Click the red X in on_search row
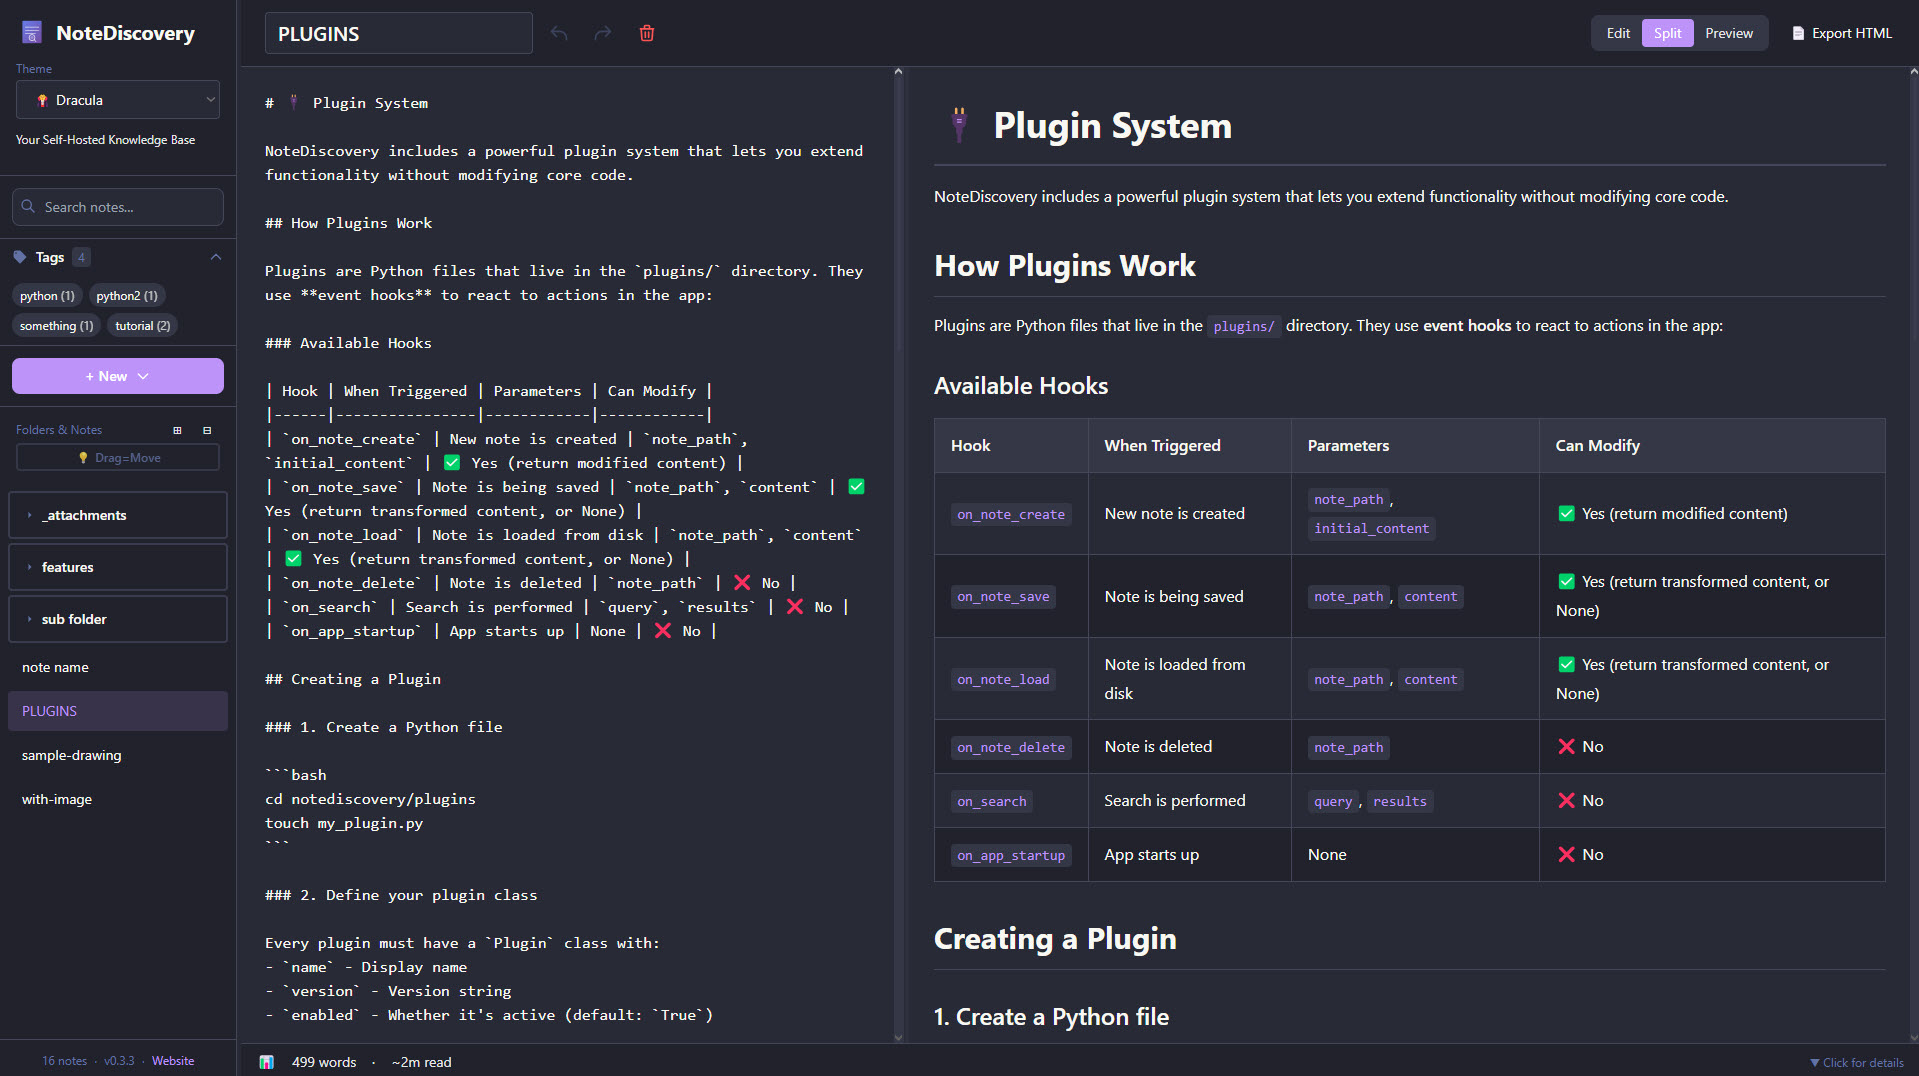Image resolution: width=1919 pixels, height=1076 pixels. coord(1566,801)
